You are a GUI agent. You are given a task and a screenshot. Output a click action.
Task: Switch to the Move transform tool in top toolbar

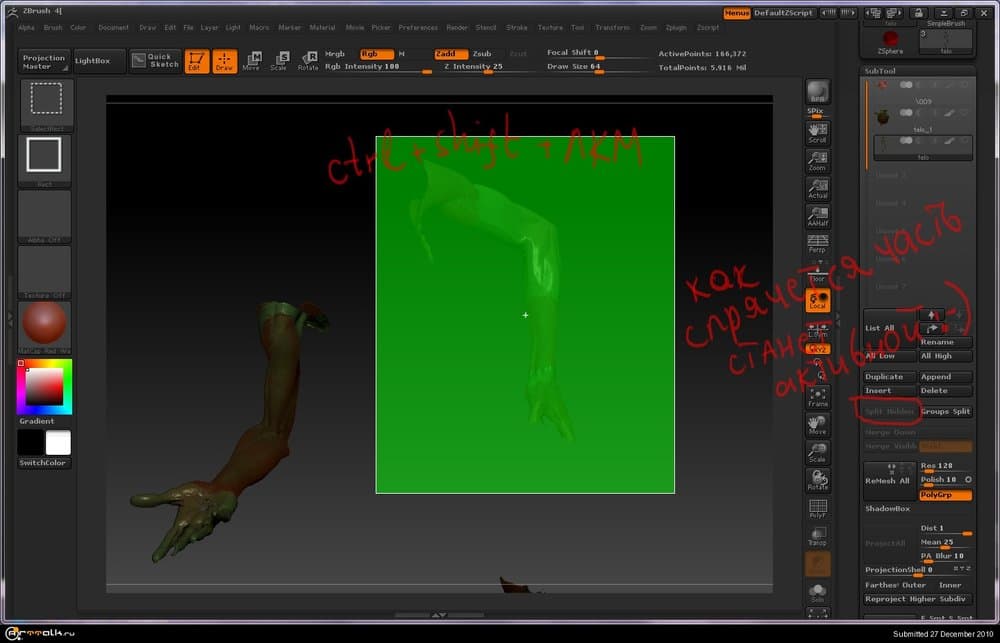[x=251, y=60]
